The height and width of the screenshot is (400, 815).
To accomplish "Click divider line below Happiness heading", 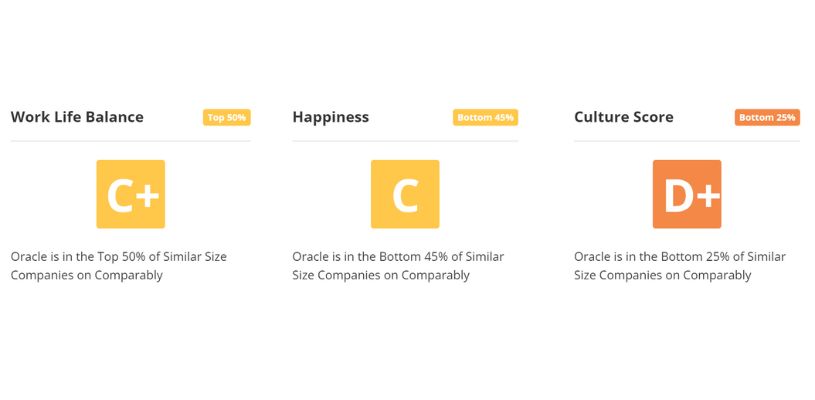I will (x=405, y=141).
